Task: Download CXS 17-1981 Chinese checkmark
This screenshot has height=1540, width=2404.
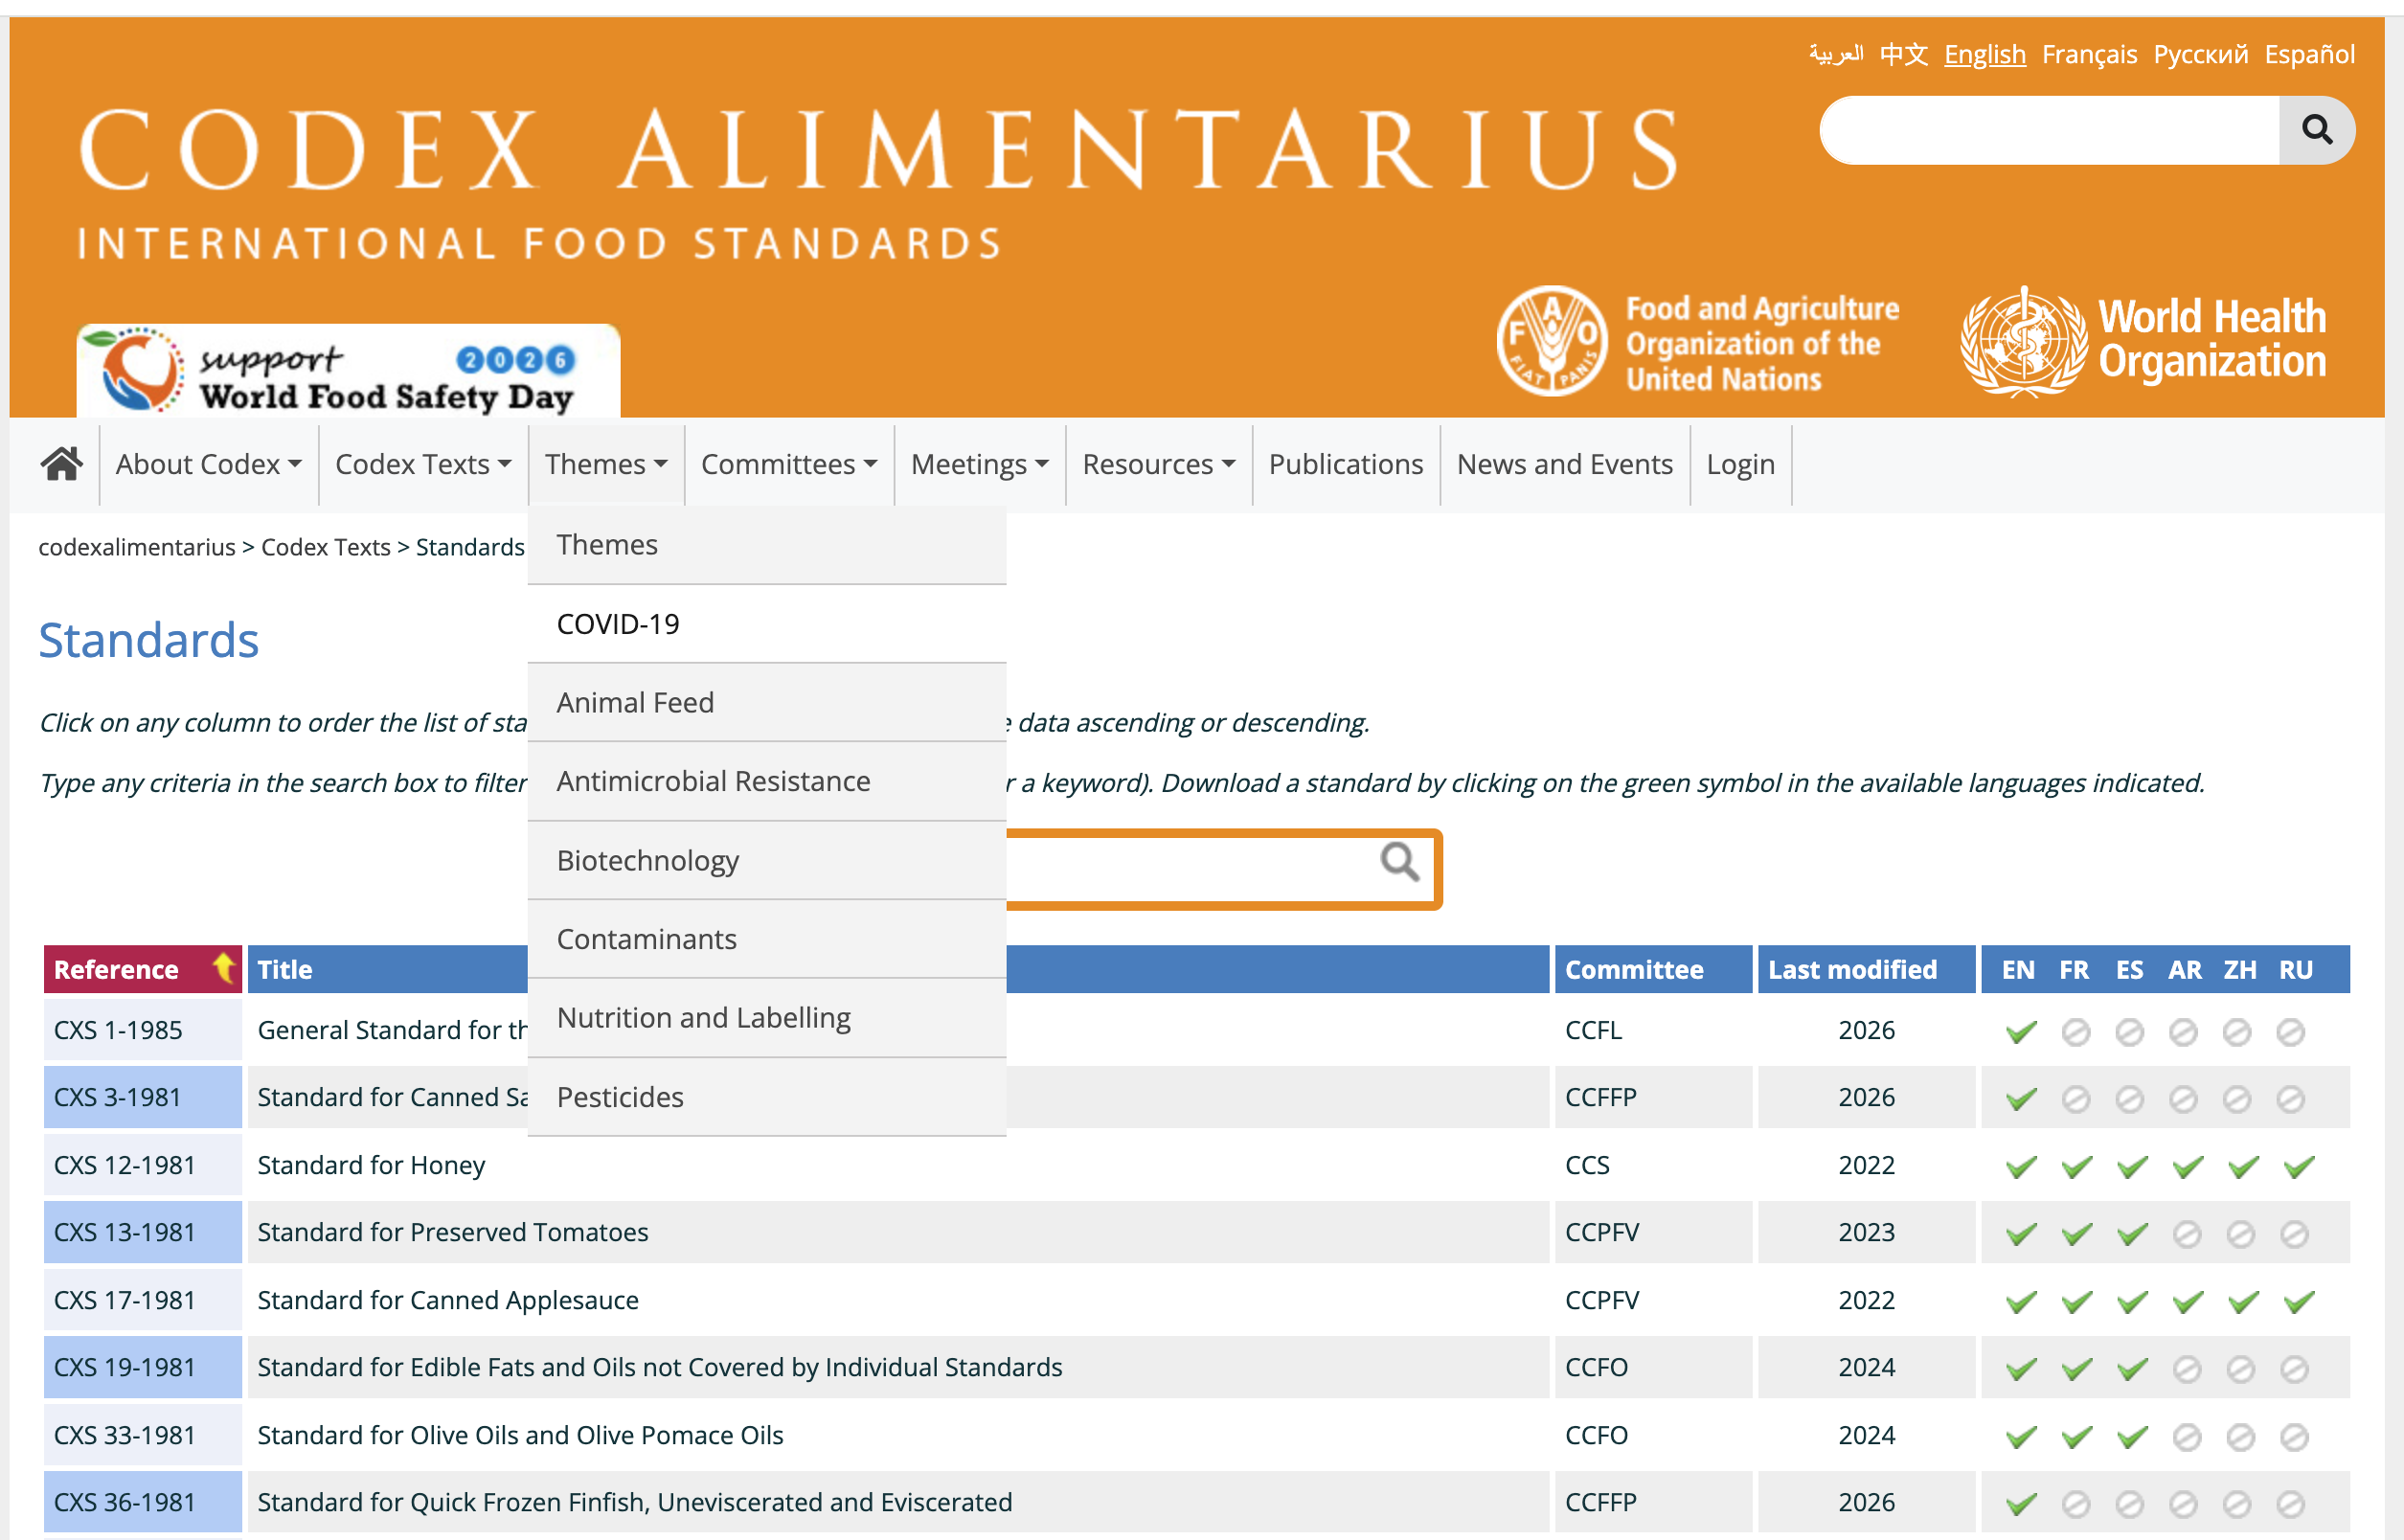Action: tap(2243, 1301)
